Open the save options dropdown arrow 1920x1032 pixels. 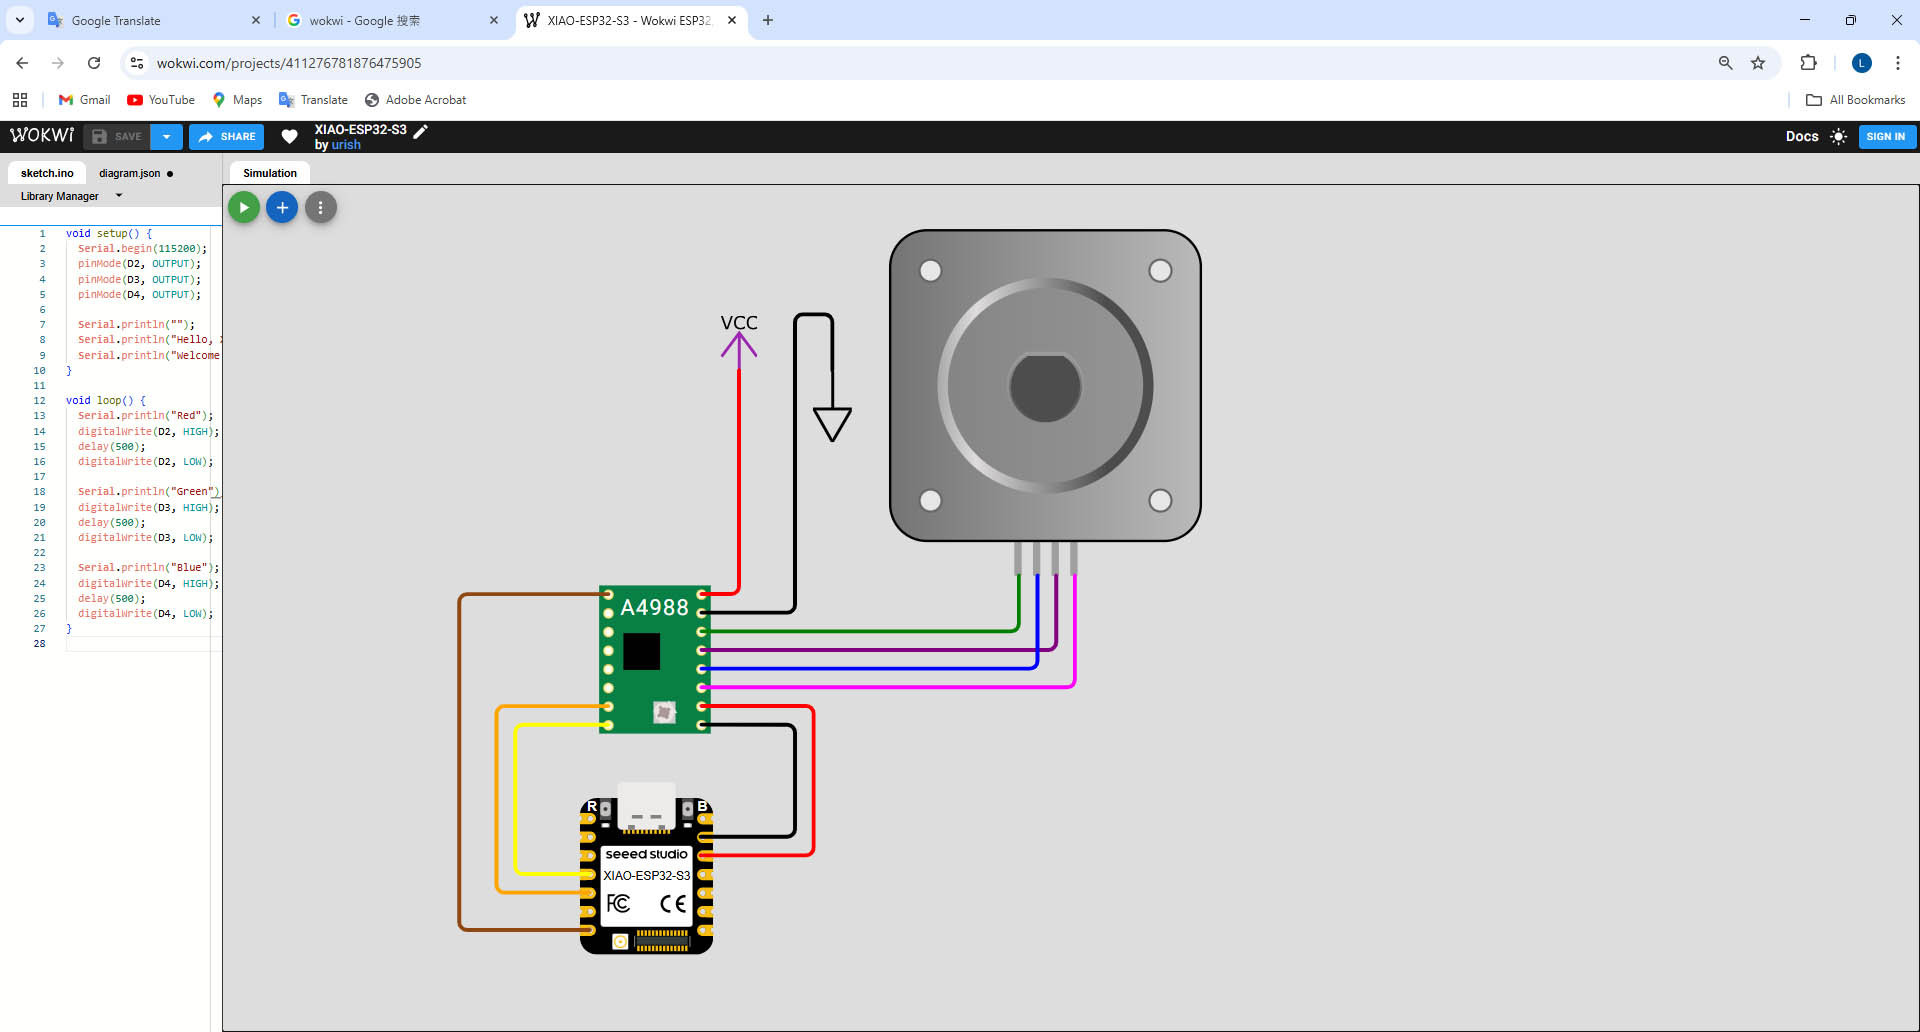tap(167, 137)
